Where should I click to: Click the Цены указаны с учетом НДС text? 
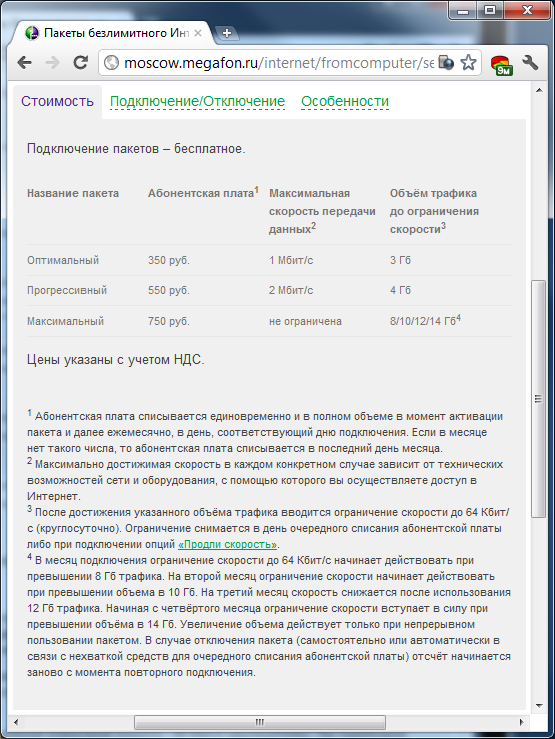point(115,360)
